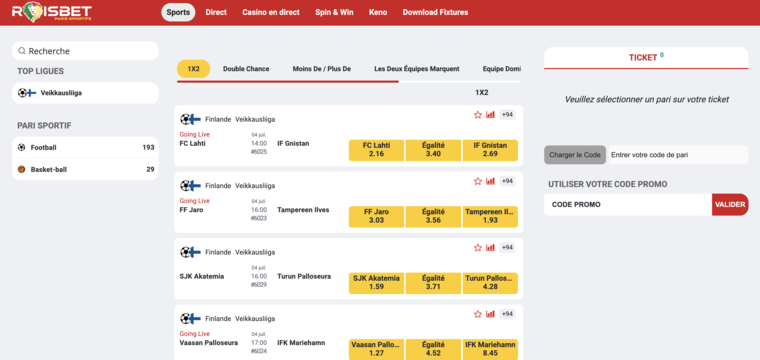
Task: Open Casino en direct
Action: pyautogui.click(x=271, y=12)
